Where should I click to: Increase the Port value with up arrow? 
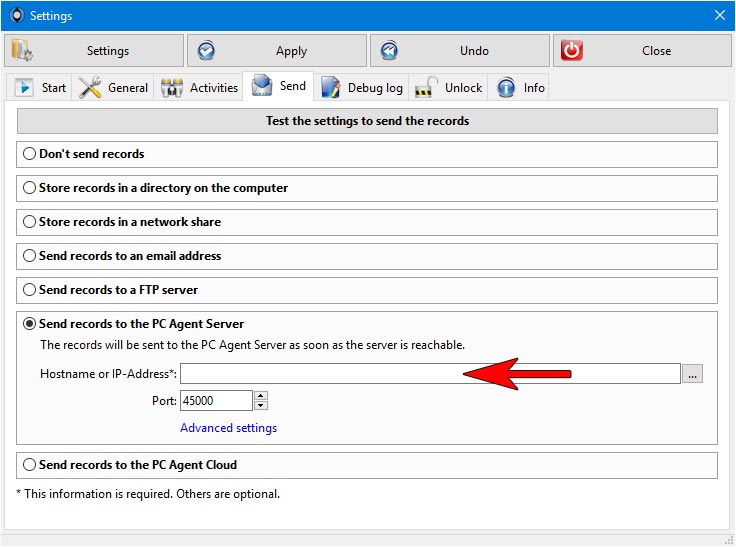pyautogui.click(x=261, y=396)
